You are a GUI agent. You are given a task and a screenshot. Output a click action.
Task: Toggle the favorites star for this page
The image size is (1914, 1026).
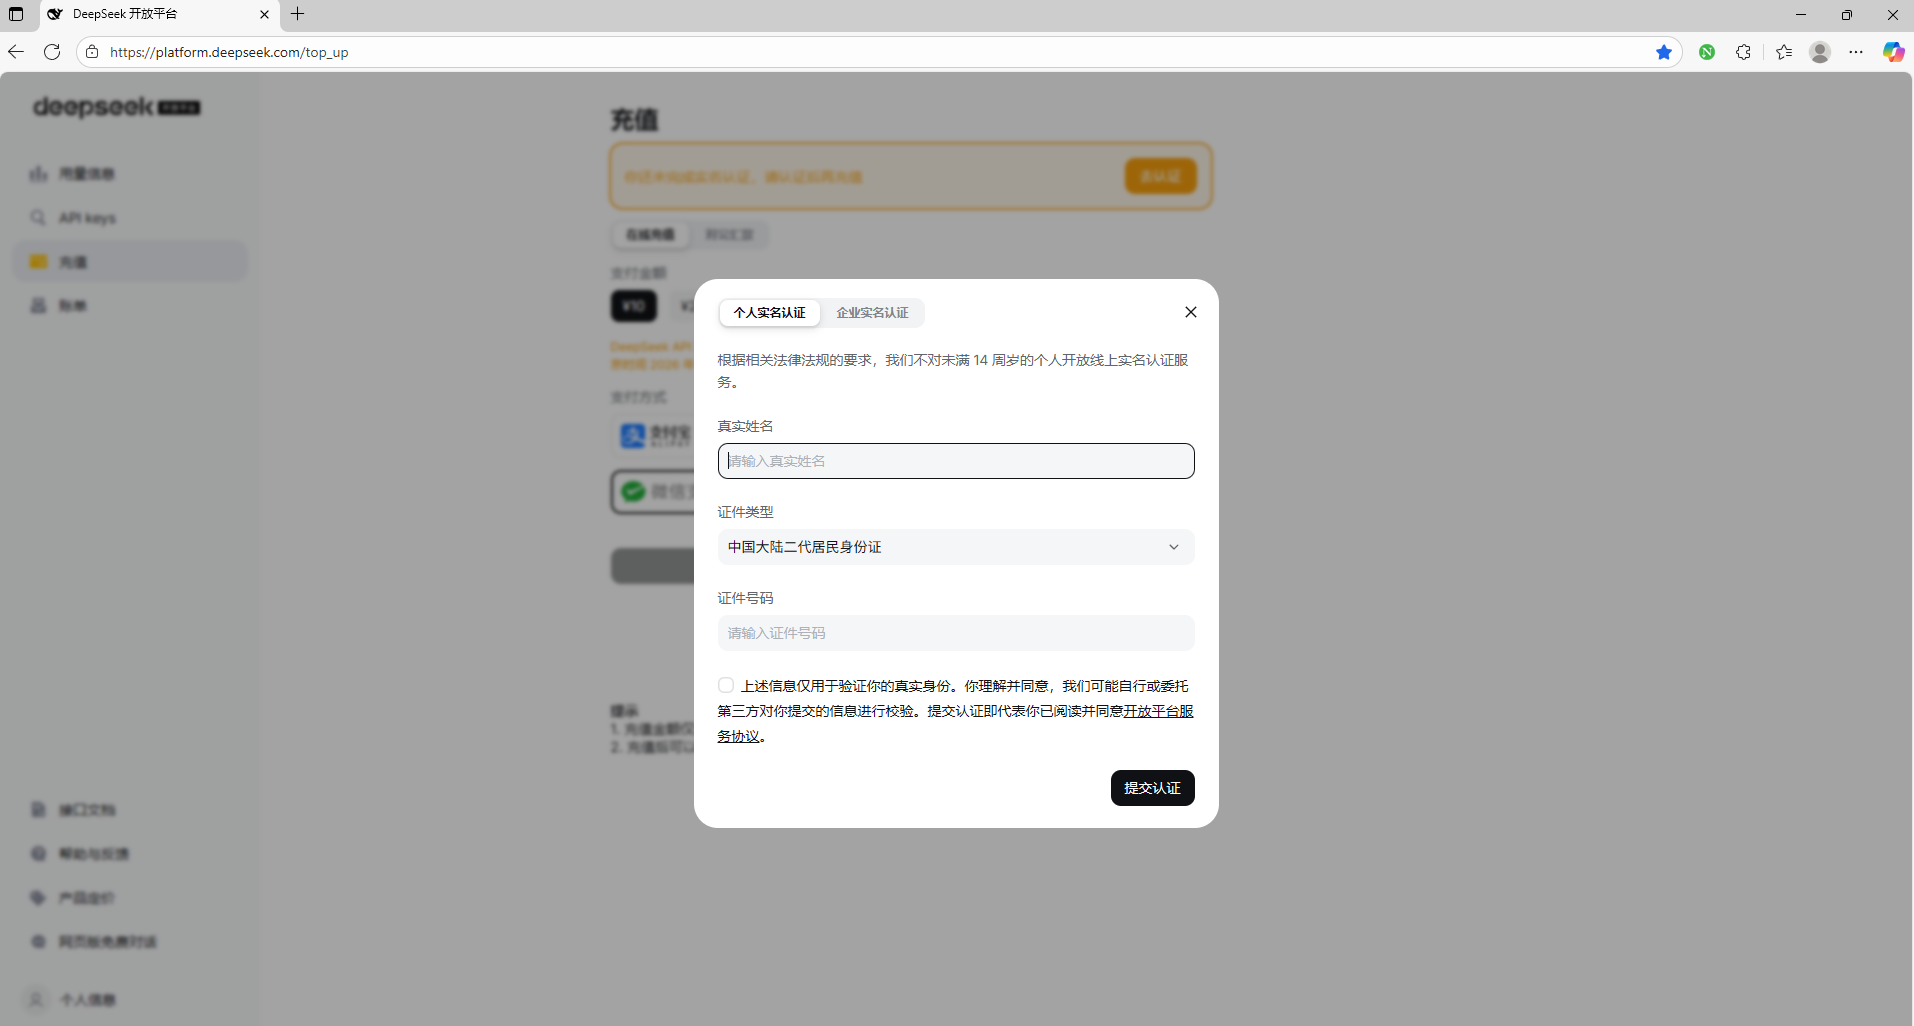click(x=1664, y=52)
